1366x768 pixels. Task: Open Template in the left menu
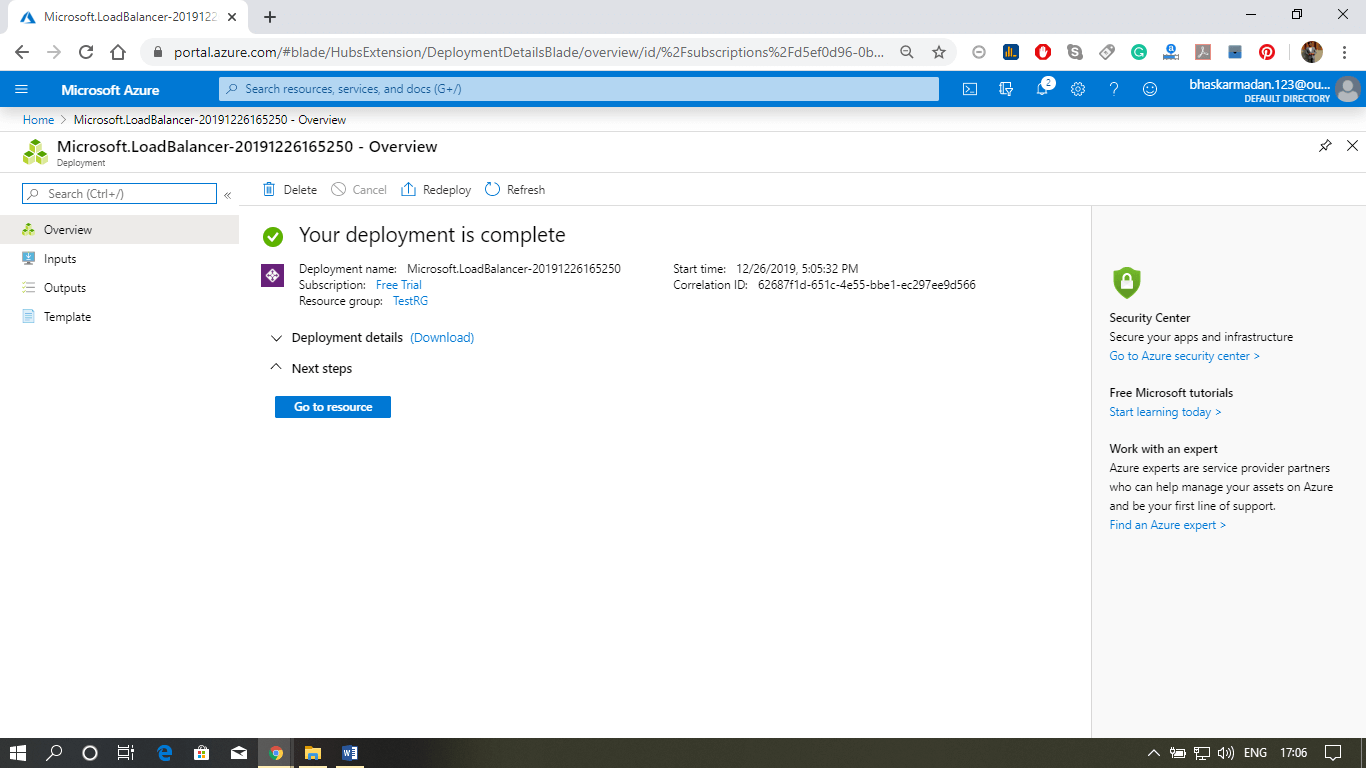click(119, 317)
